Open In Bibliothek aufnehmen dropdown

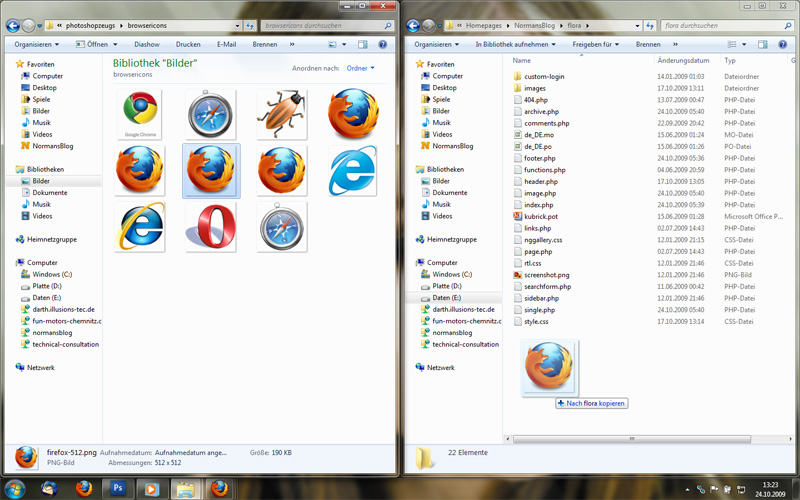point(515,44)
